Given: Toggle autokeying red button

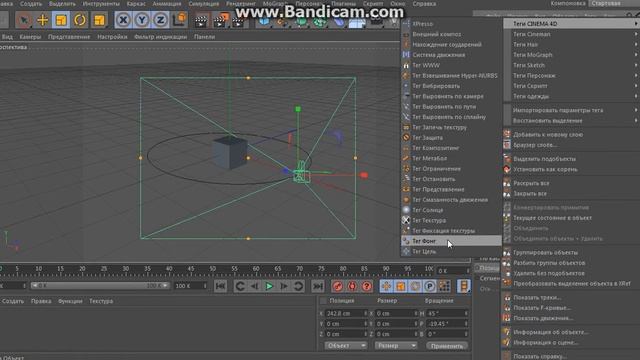Looking at the screenshot, I should point(352,286).
